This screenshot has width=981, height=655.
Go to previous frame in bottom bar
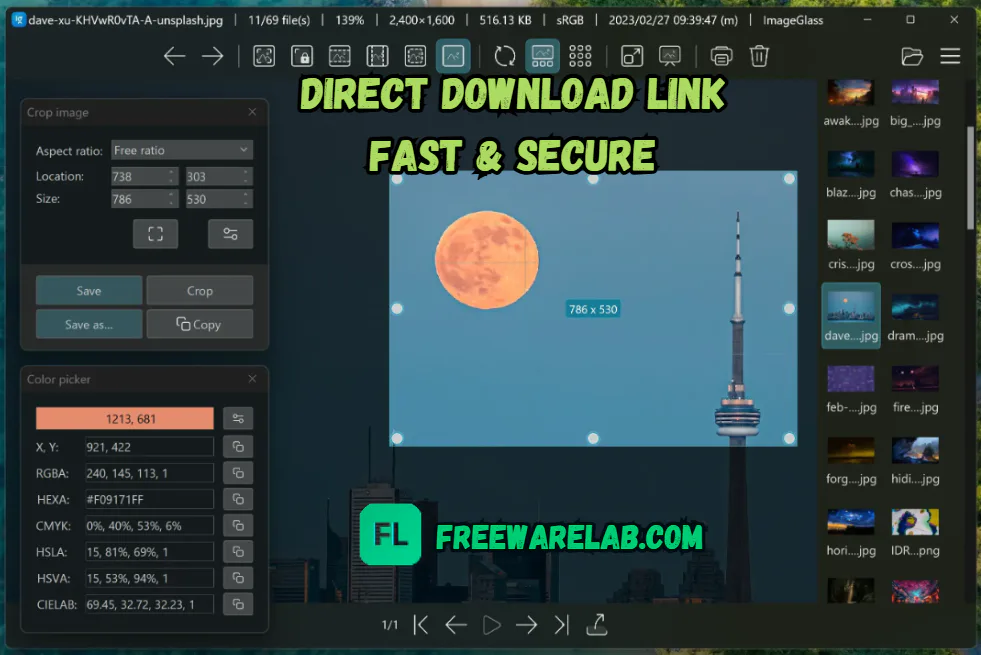tap(456, 624)
